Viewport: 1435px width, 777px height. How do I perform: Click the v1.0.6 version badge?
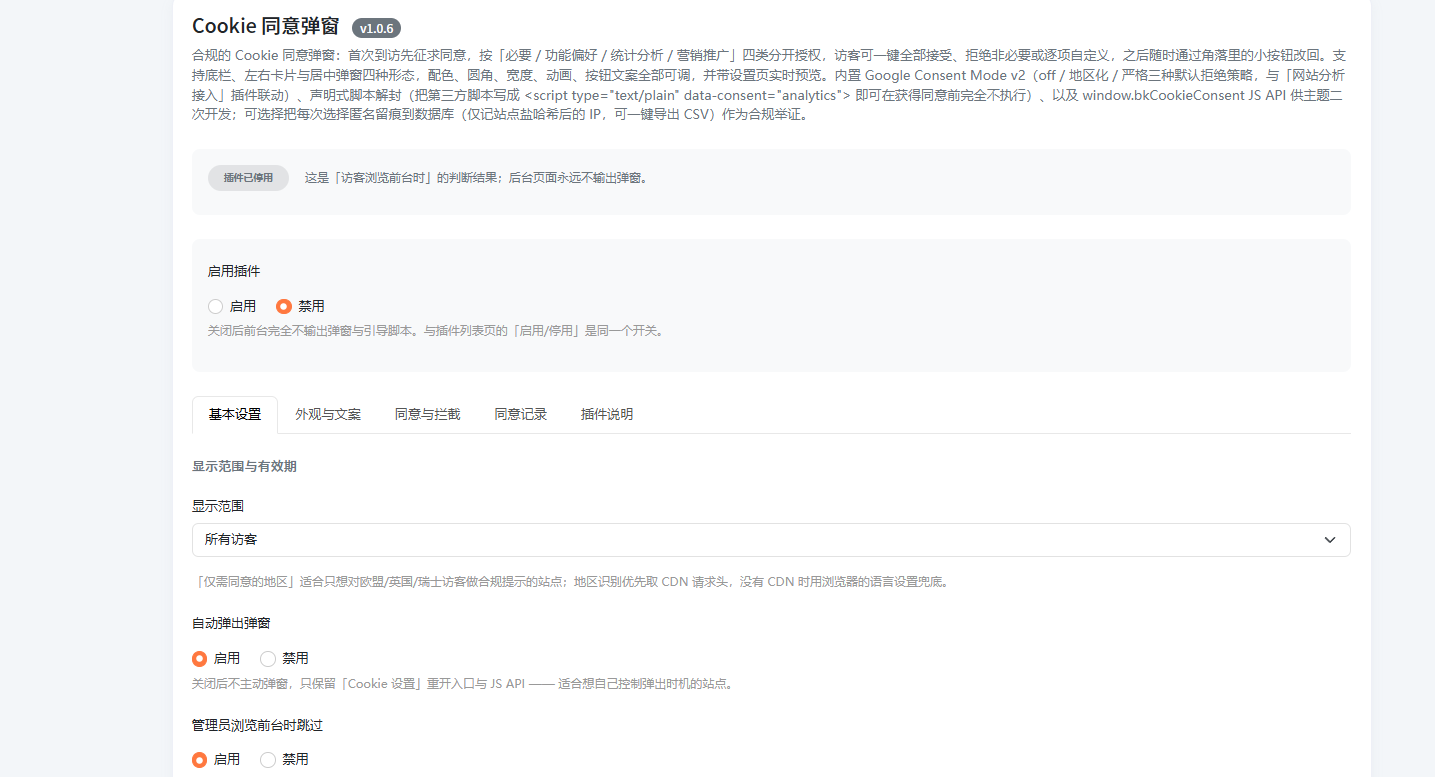point(376,28)
